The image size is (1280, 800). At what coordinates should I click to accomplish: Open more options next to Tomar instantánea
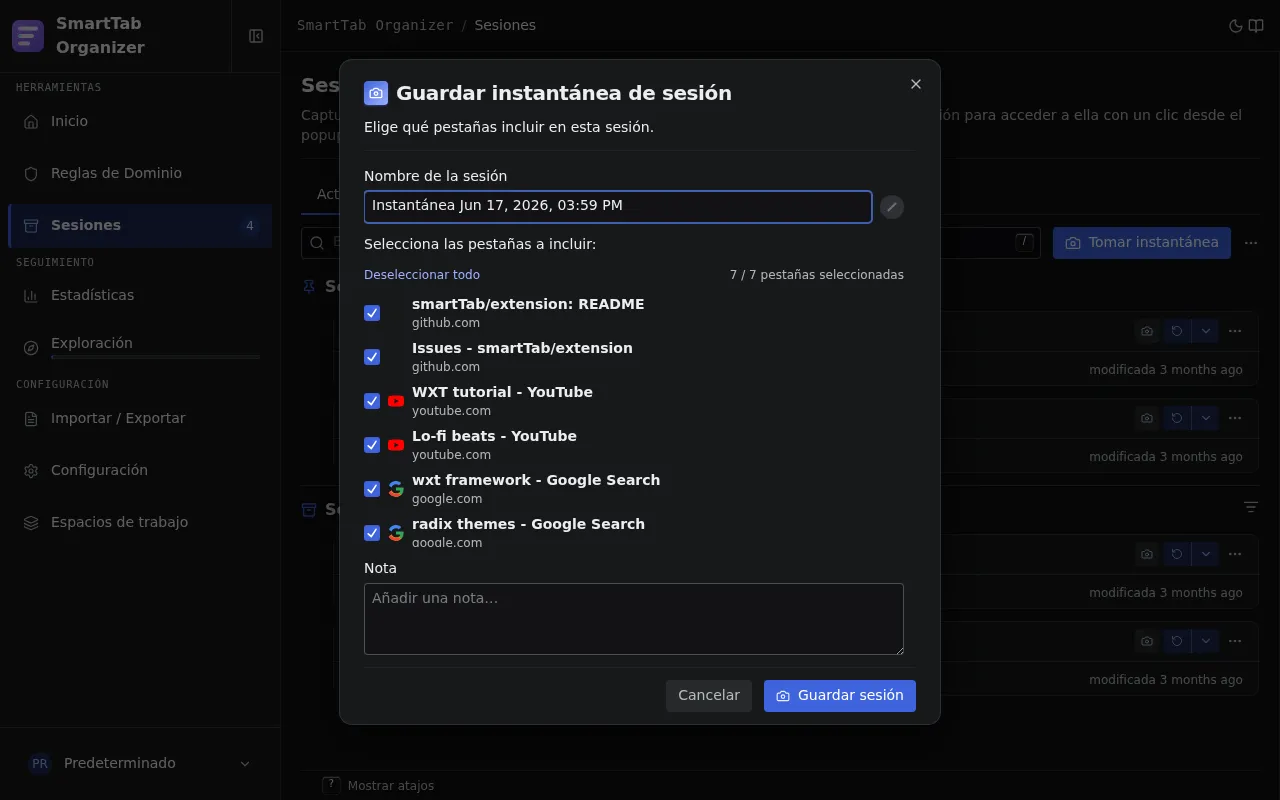1251,243
